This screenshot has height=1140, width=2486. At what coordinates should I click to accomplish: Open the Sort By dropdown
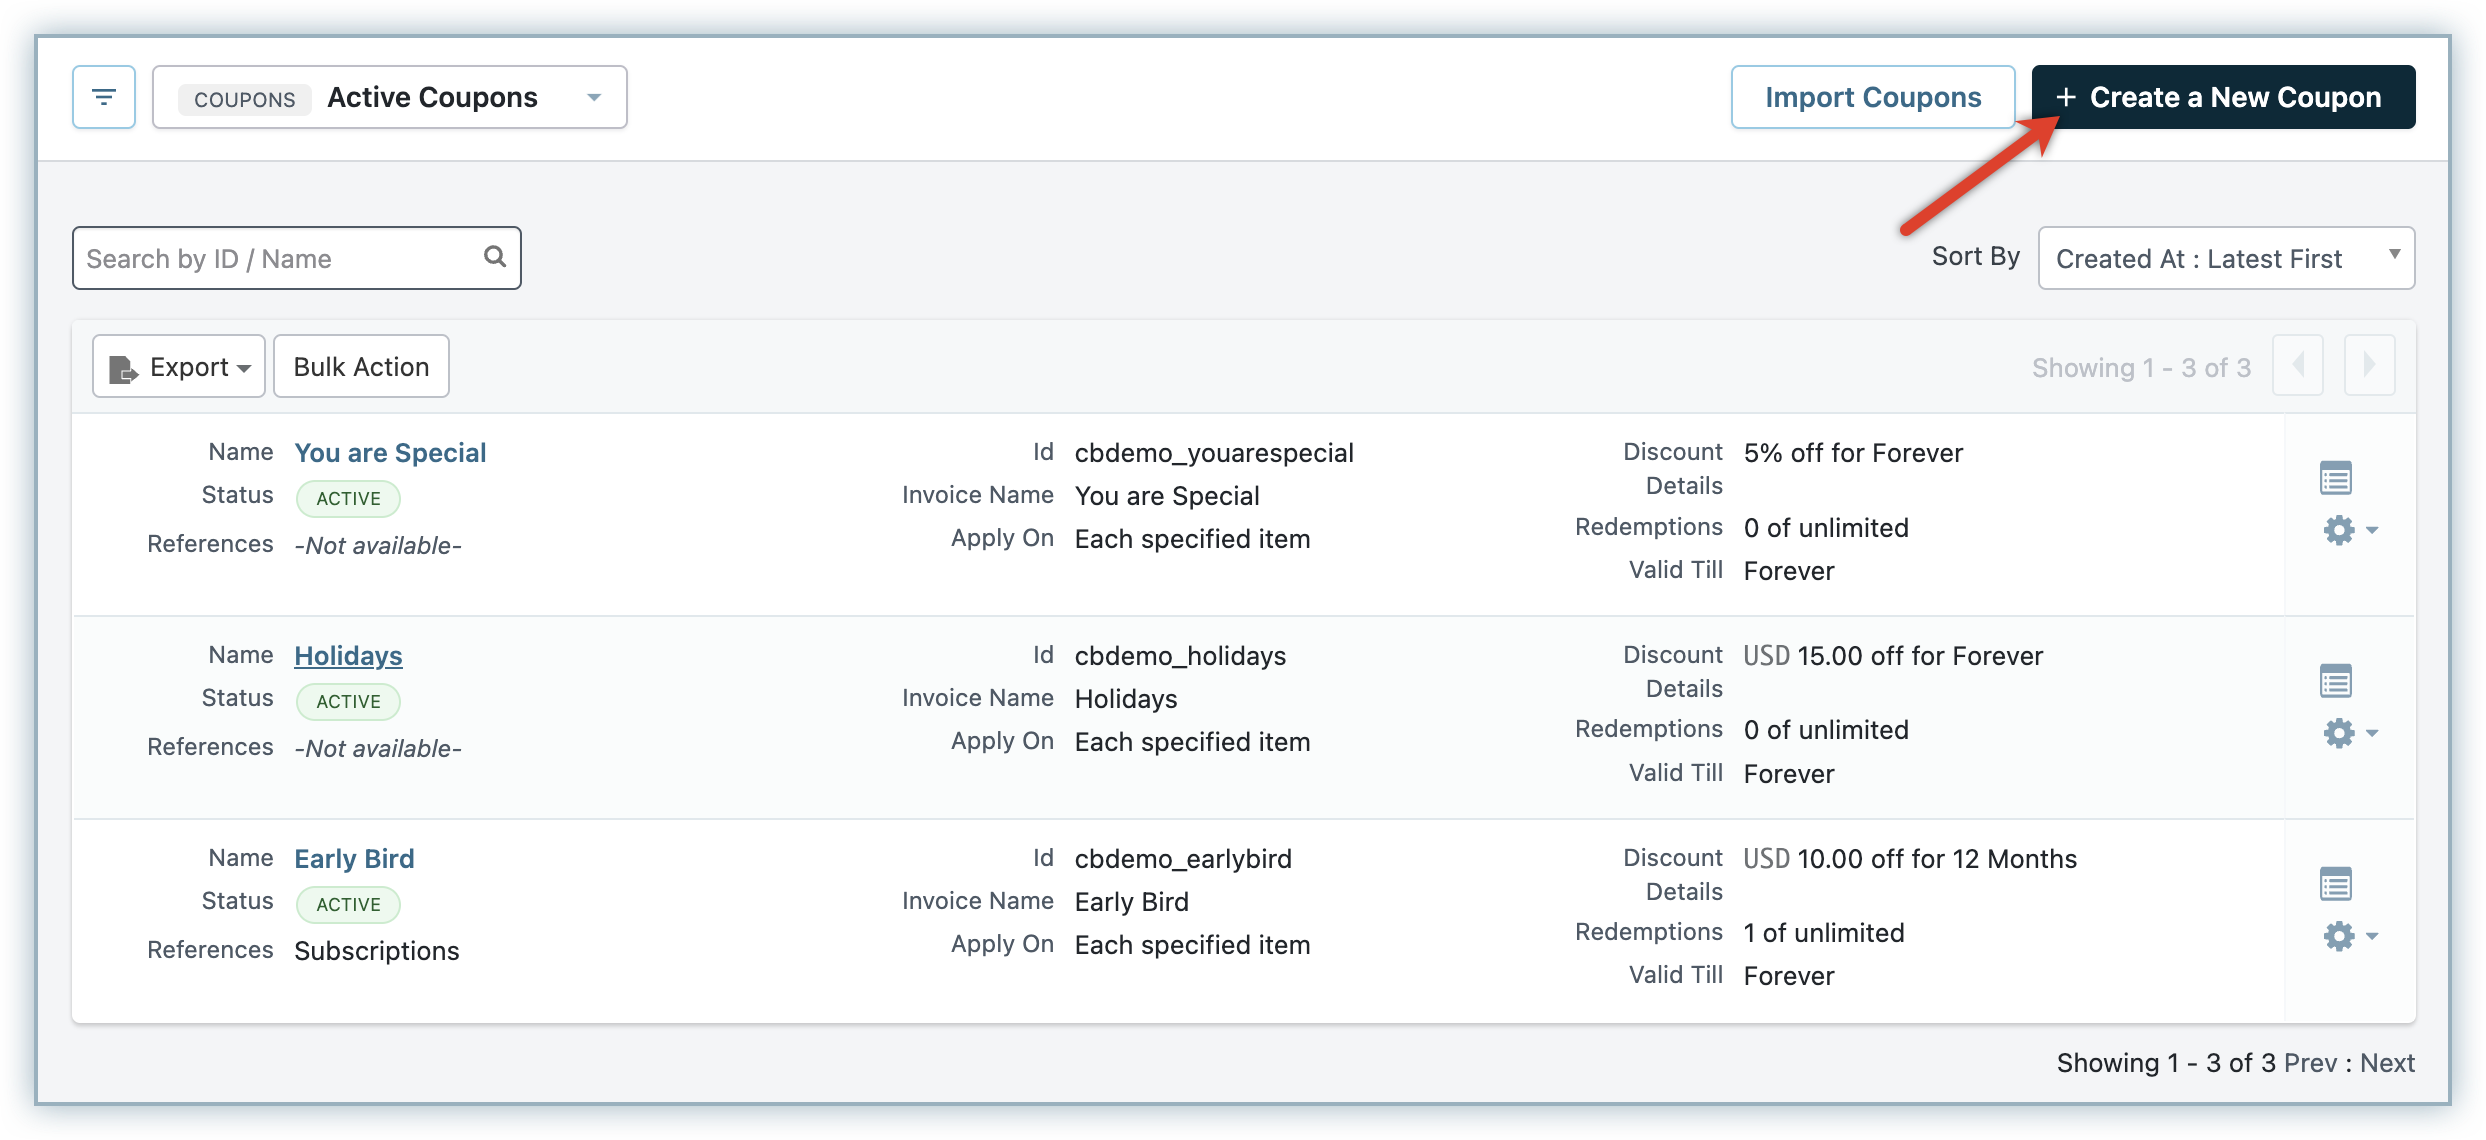(2226, 258)
